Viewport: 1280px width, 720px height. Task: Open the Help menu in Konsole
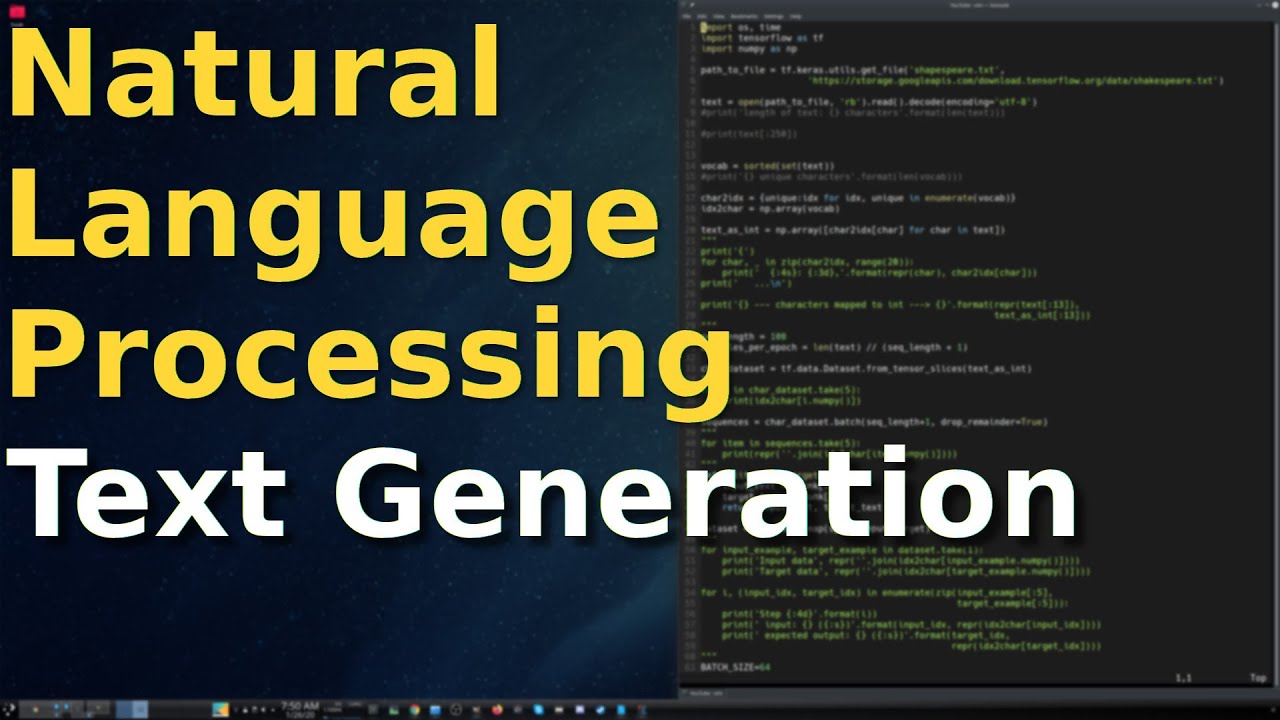[x=796, y=17]
